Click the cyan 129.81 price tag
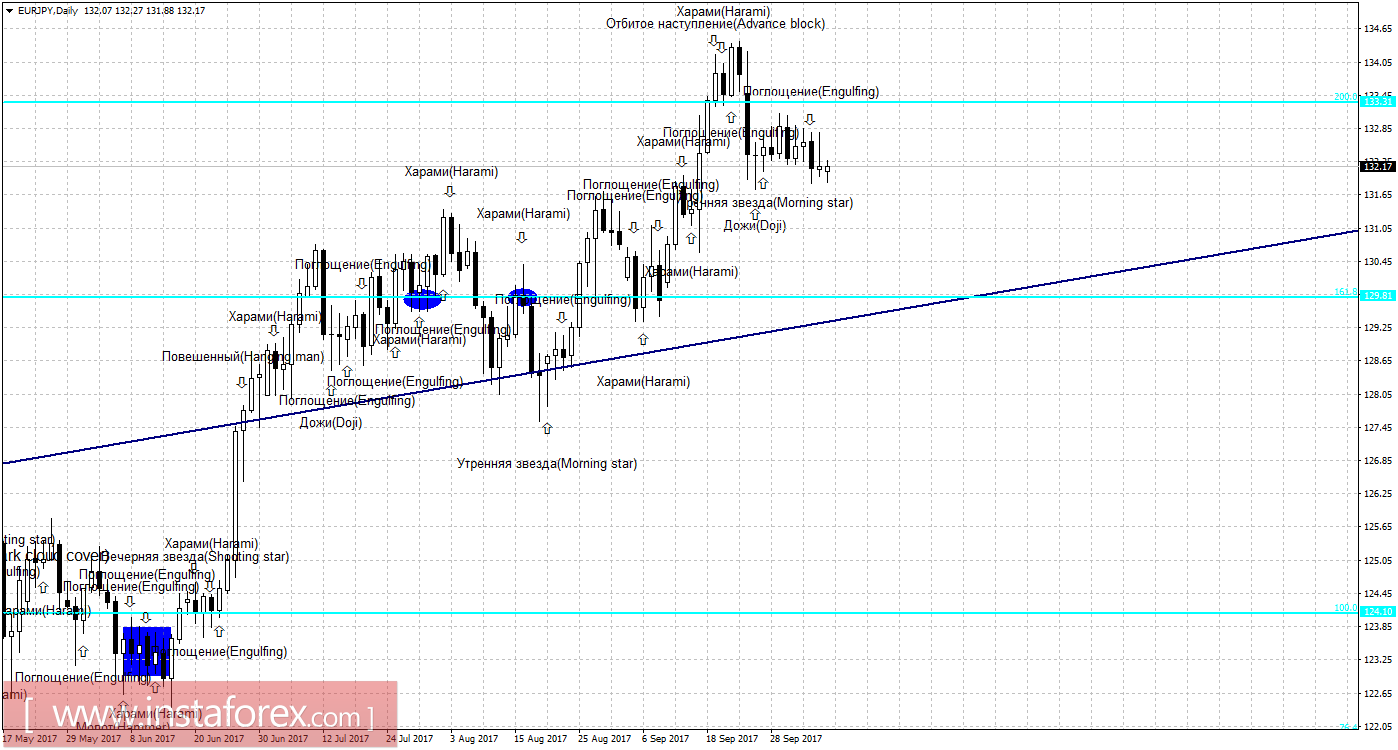1398x750 pixels. coord(1378,296)
